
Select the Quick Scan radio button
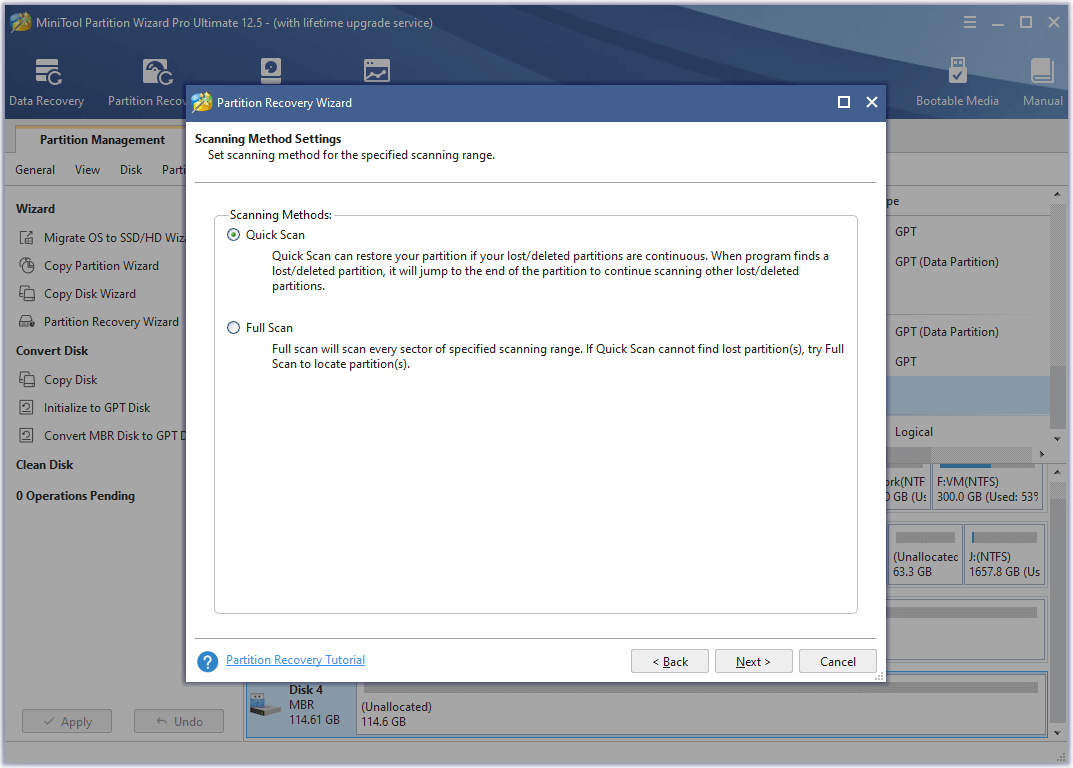[233, 235]
